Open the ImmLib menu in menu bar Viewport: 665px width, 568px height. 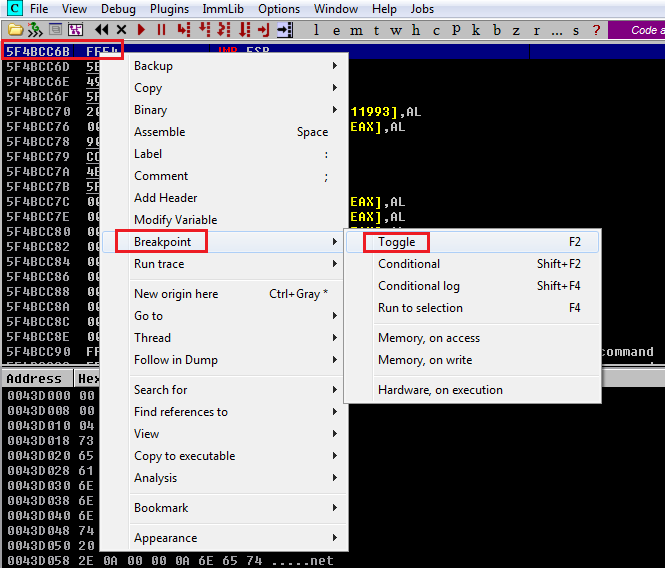[223, 9]
